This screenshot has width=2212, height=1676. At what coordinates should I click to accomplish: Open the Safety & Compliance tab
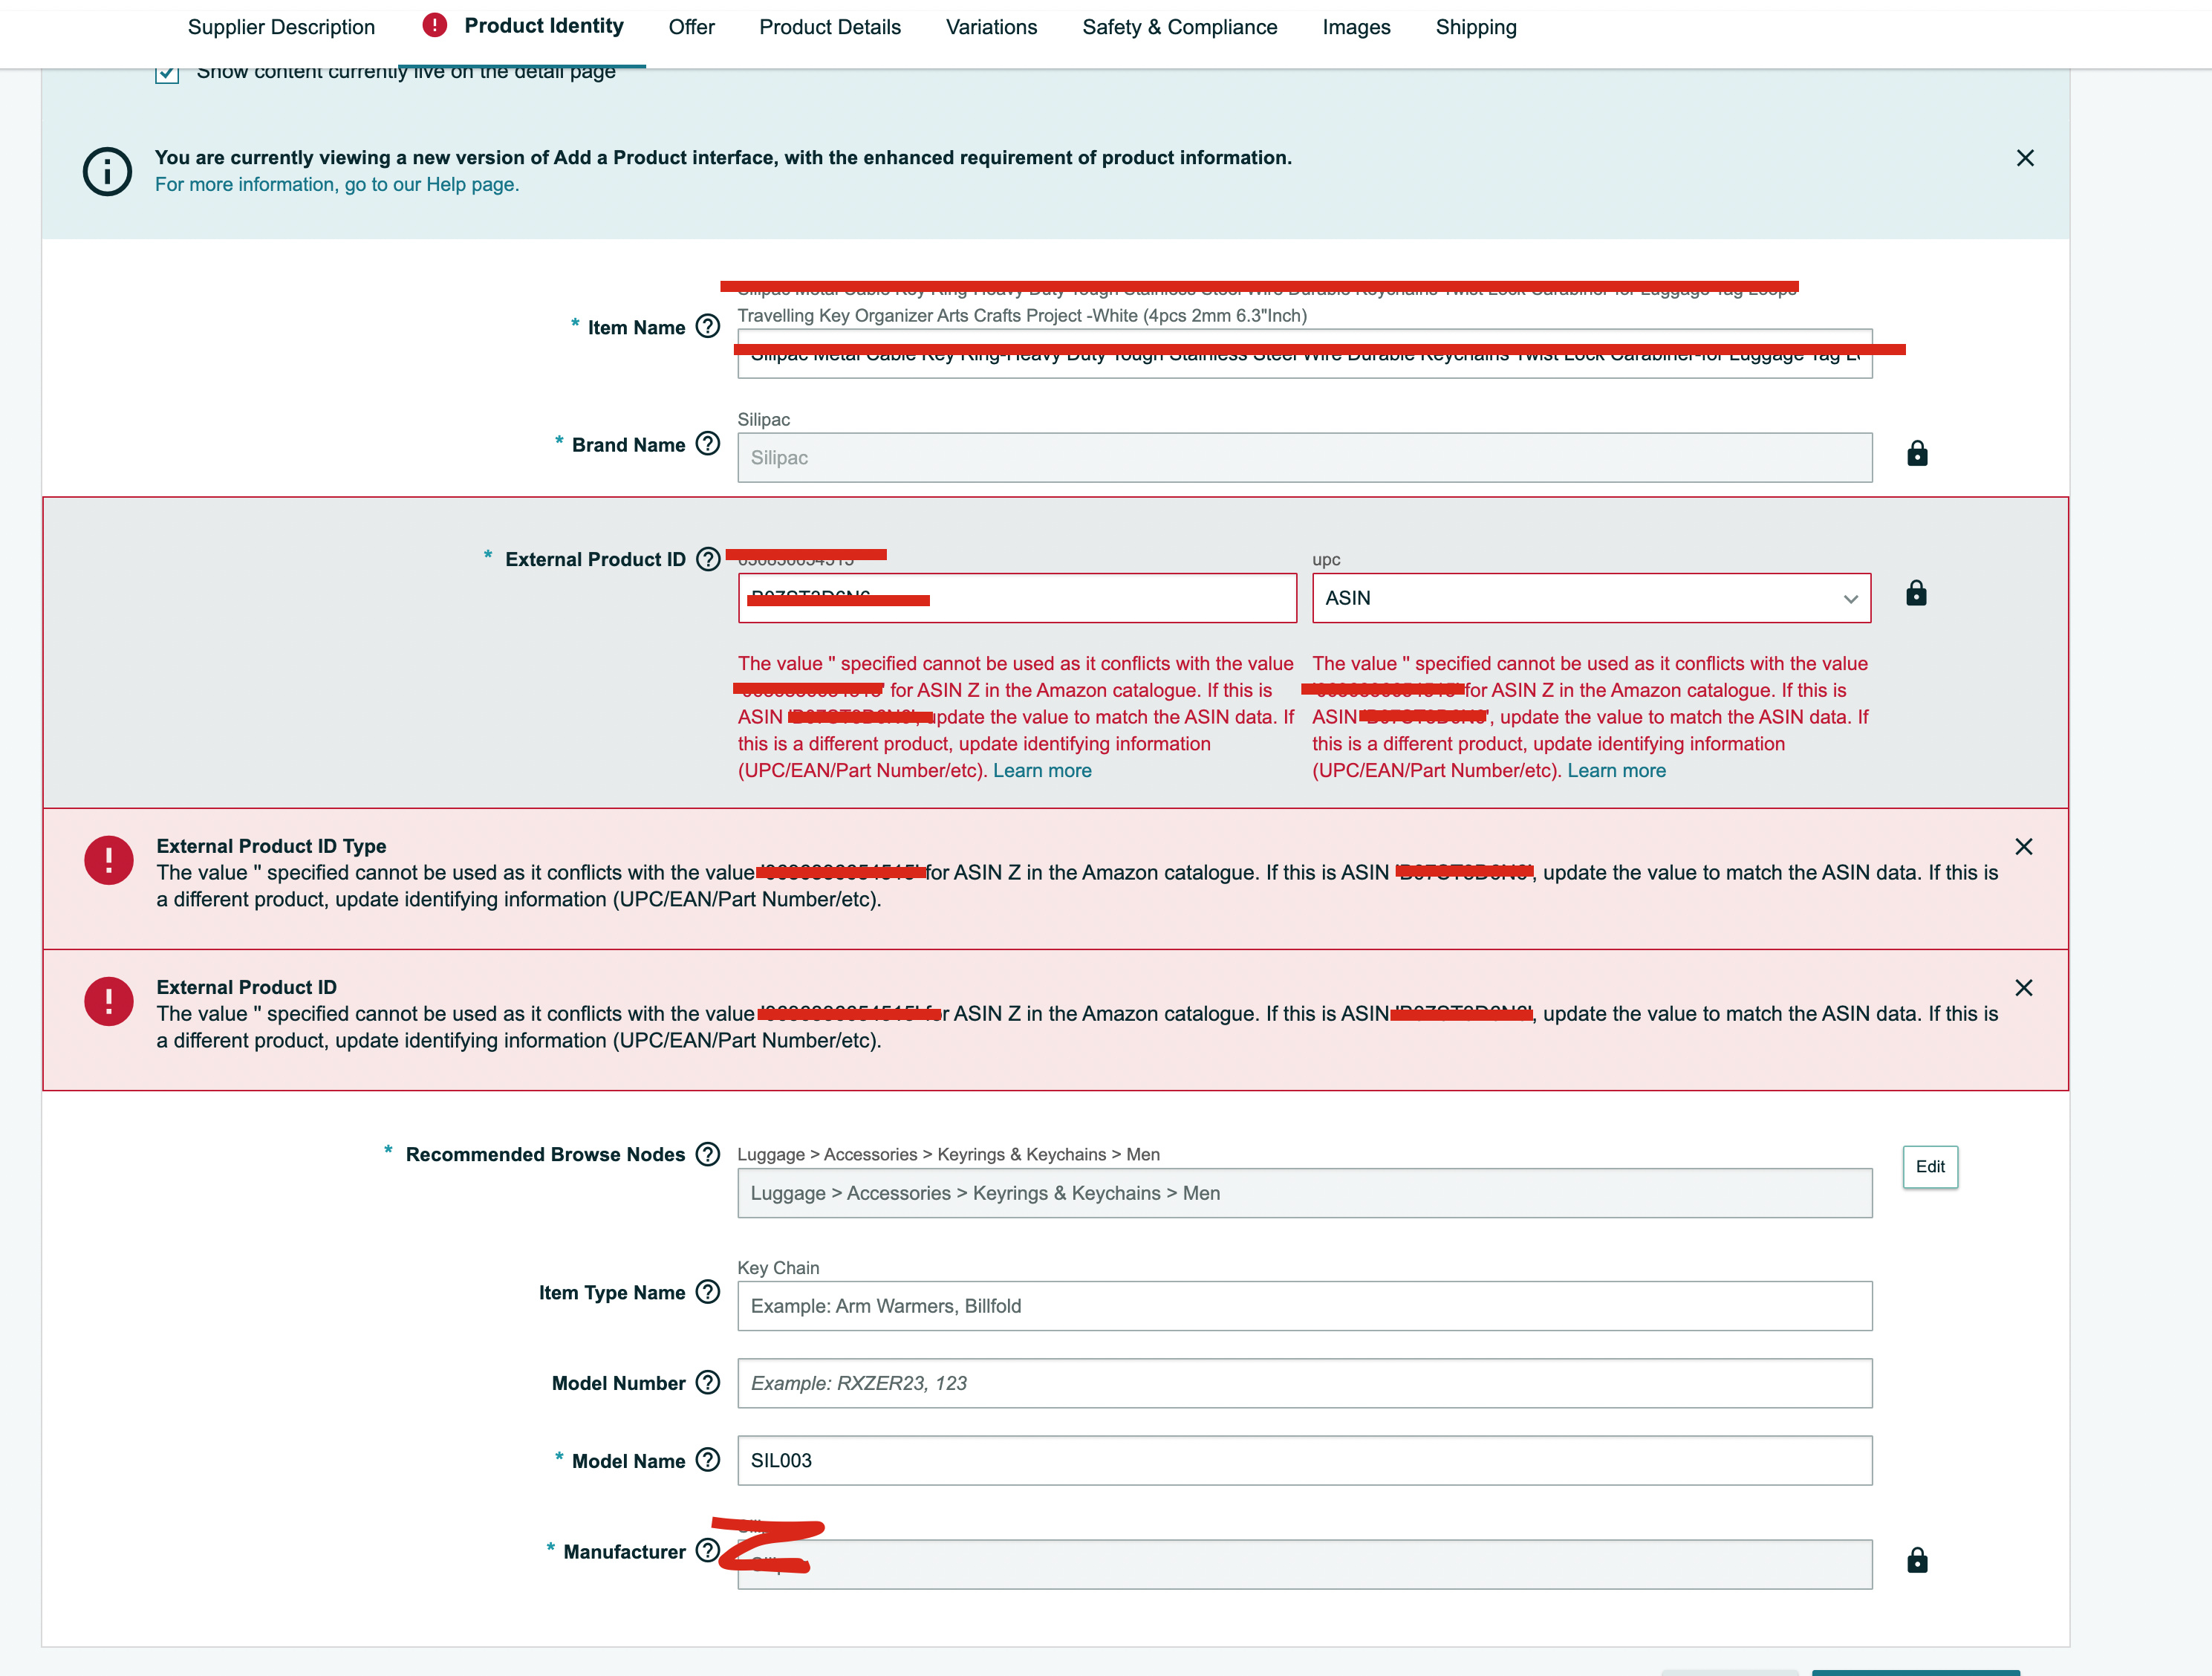pos(1179,27)
